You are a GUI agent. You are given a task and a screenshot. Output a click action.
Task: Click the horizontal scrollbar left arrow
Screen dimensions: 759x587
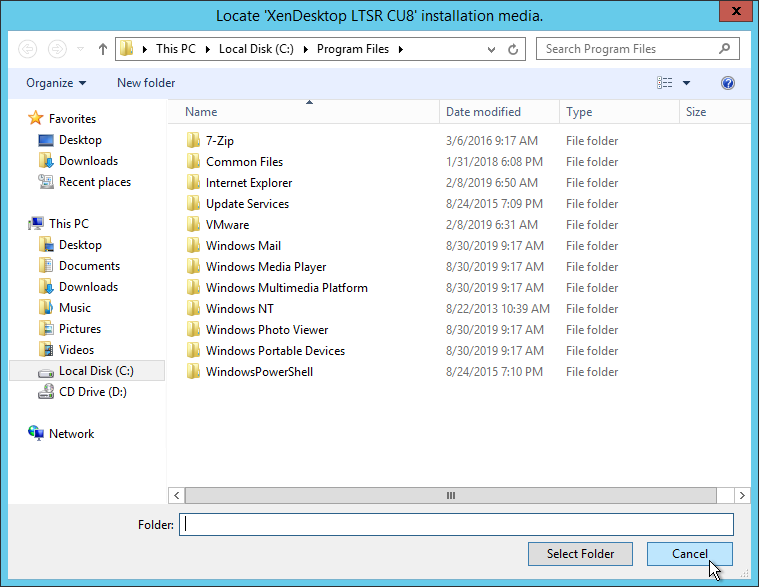(x=177, y=496)
